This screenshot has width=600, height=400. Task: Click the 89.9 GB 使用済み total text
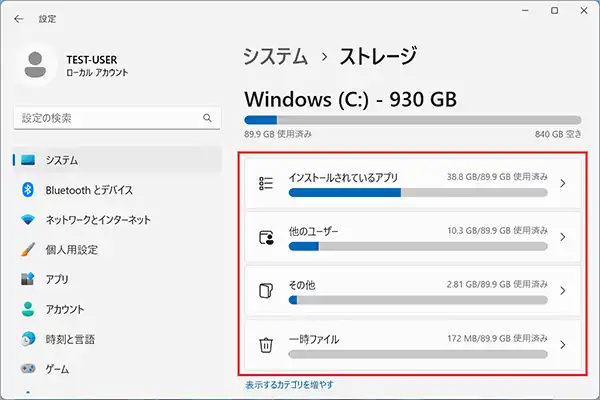278,134
